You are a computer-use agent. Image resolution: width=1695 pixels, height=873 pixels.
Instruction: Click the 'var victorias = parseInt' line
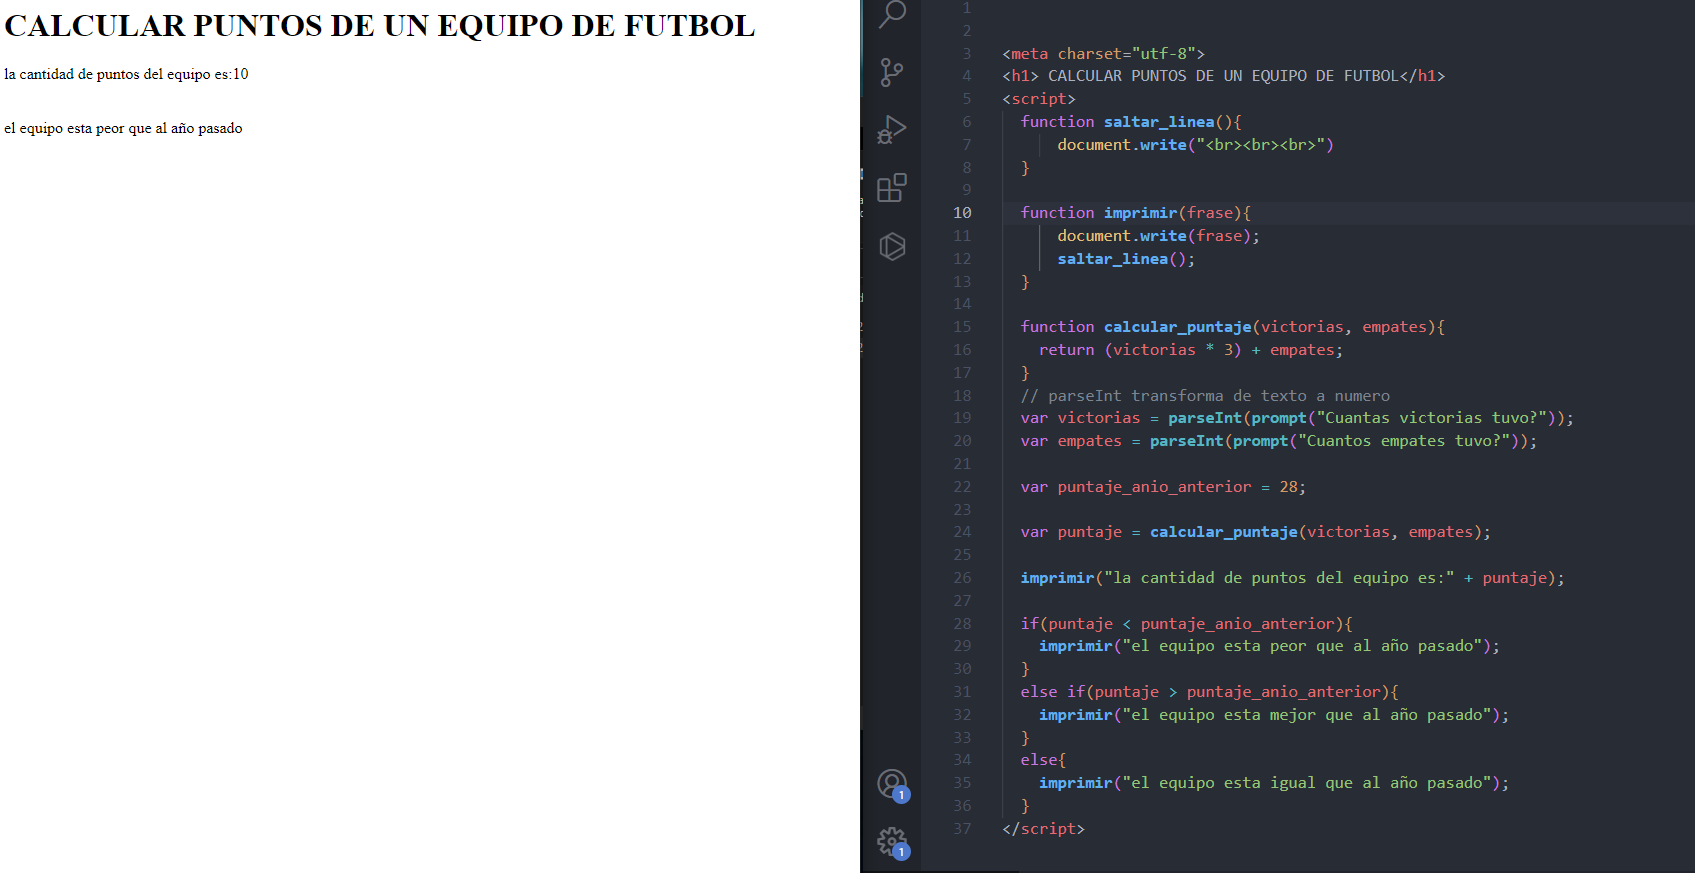1297,418
